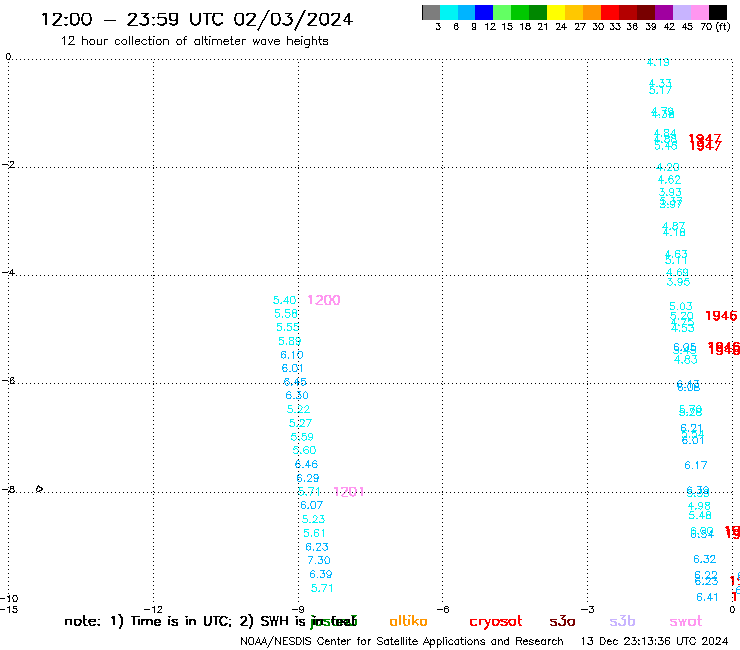Select the value '6.41' near the bottom right
This screenshot has height=650, width=740.
707,597
